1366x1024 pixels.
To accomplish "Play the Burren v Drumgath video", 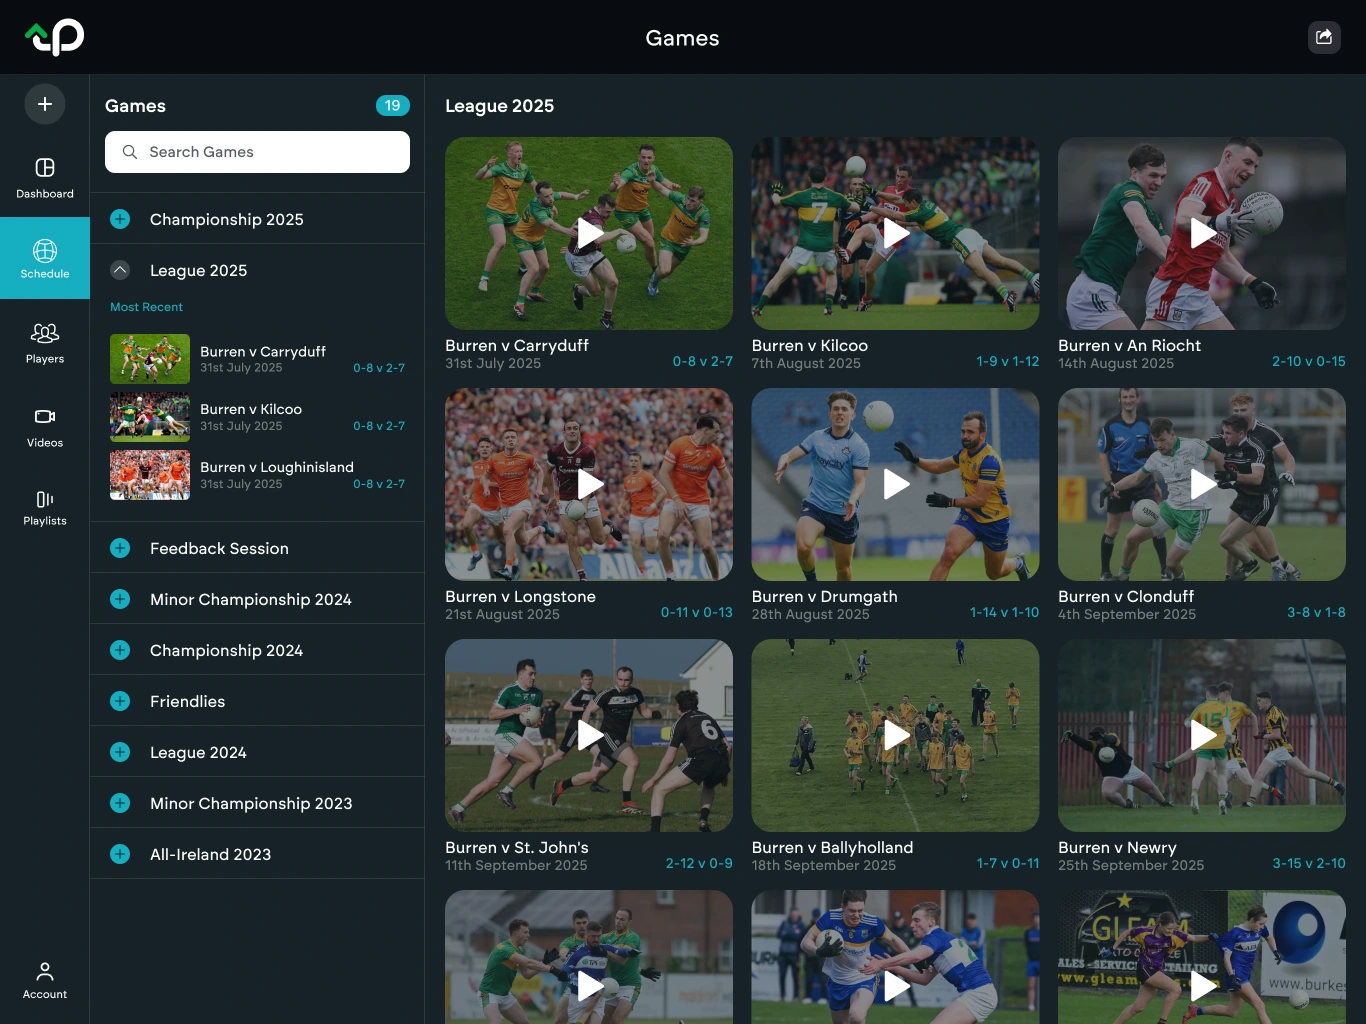I will 896,485.
